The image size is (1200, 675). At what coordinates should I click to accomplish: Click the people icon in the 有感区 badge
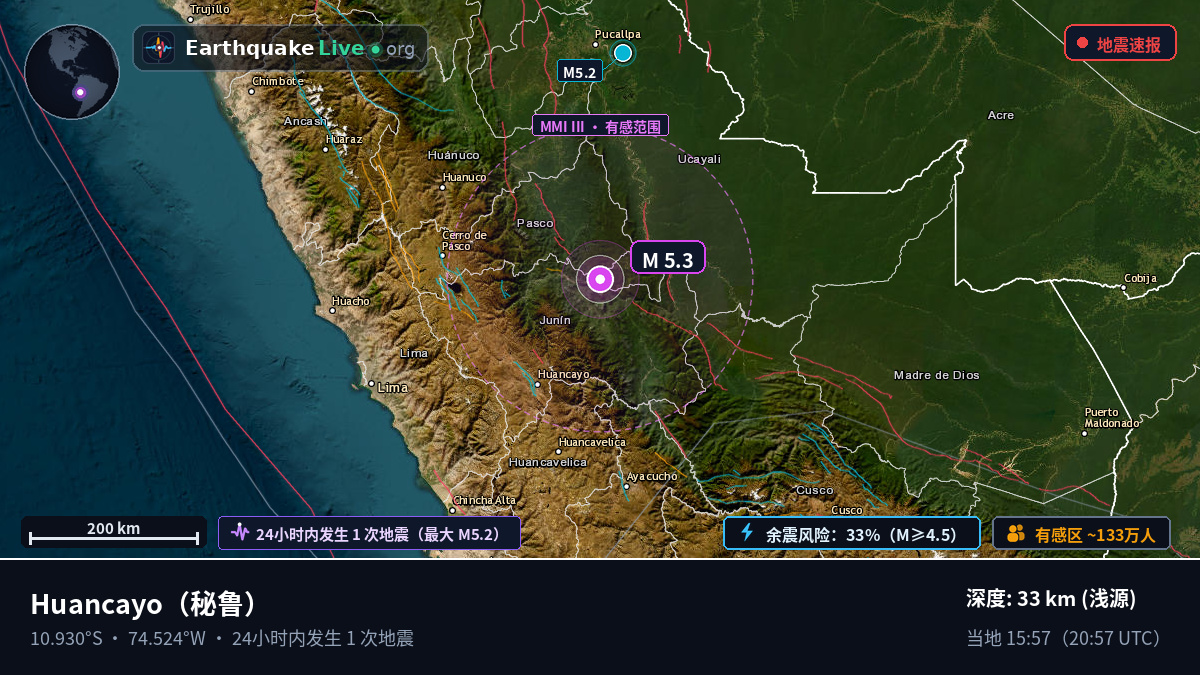tap(1016, 533)
